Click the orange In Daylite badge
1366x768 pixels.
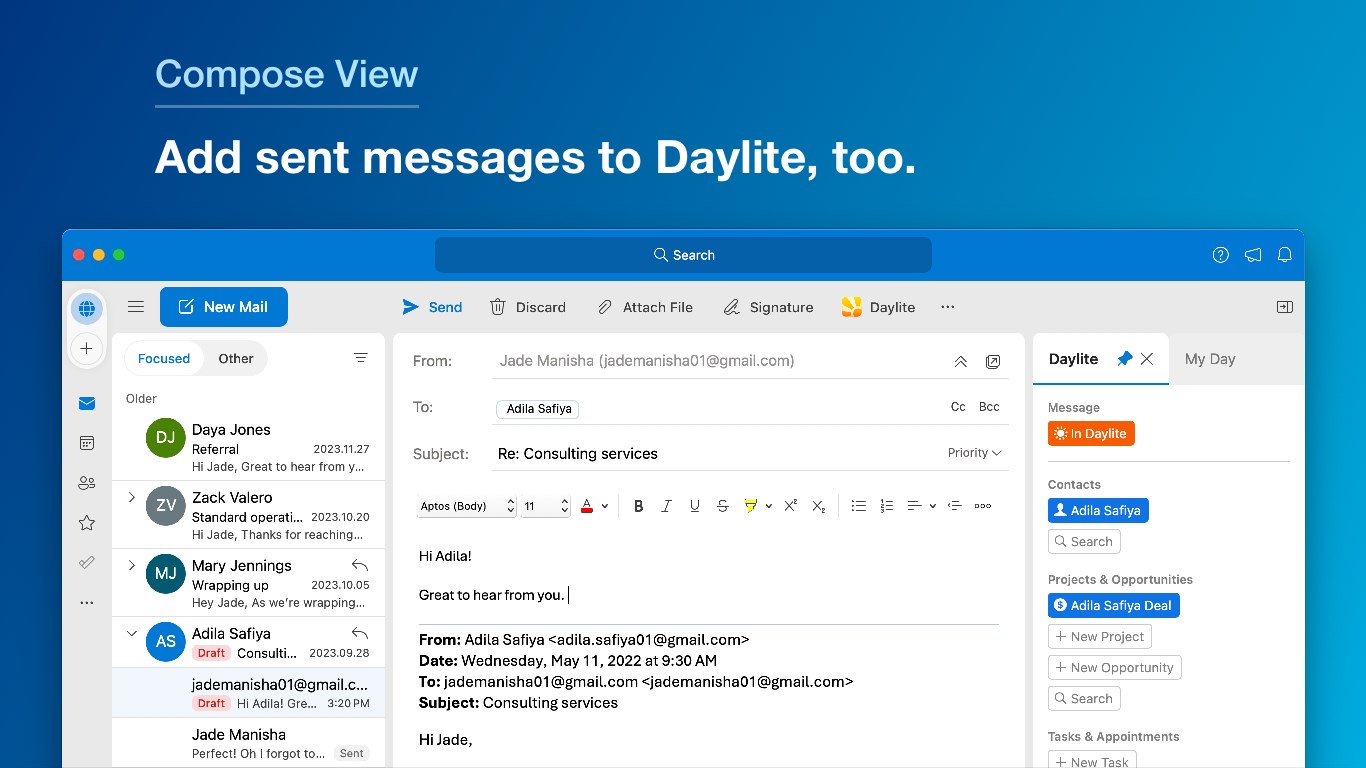click(x=1091, y=434)
